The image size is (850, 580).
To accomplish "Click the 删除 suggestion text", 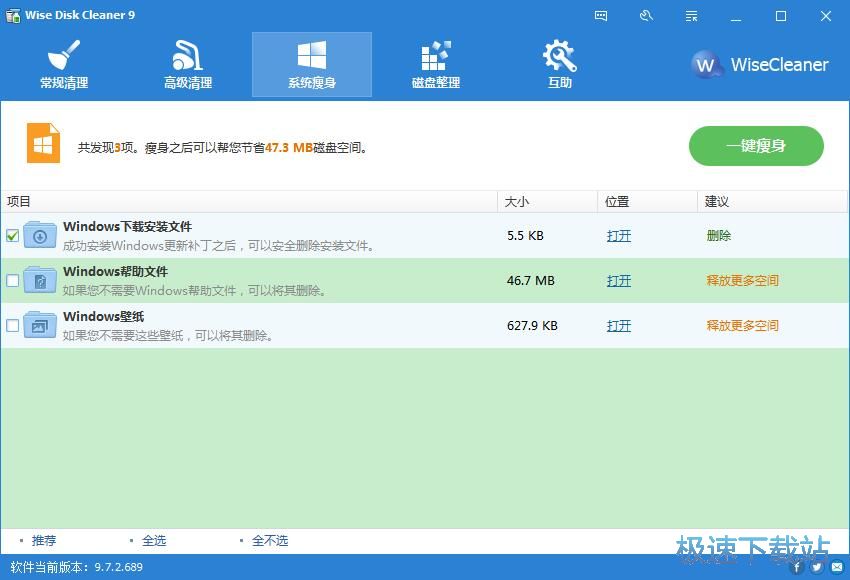I will pyautogui.click(x=719, y=236).
